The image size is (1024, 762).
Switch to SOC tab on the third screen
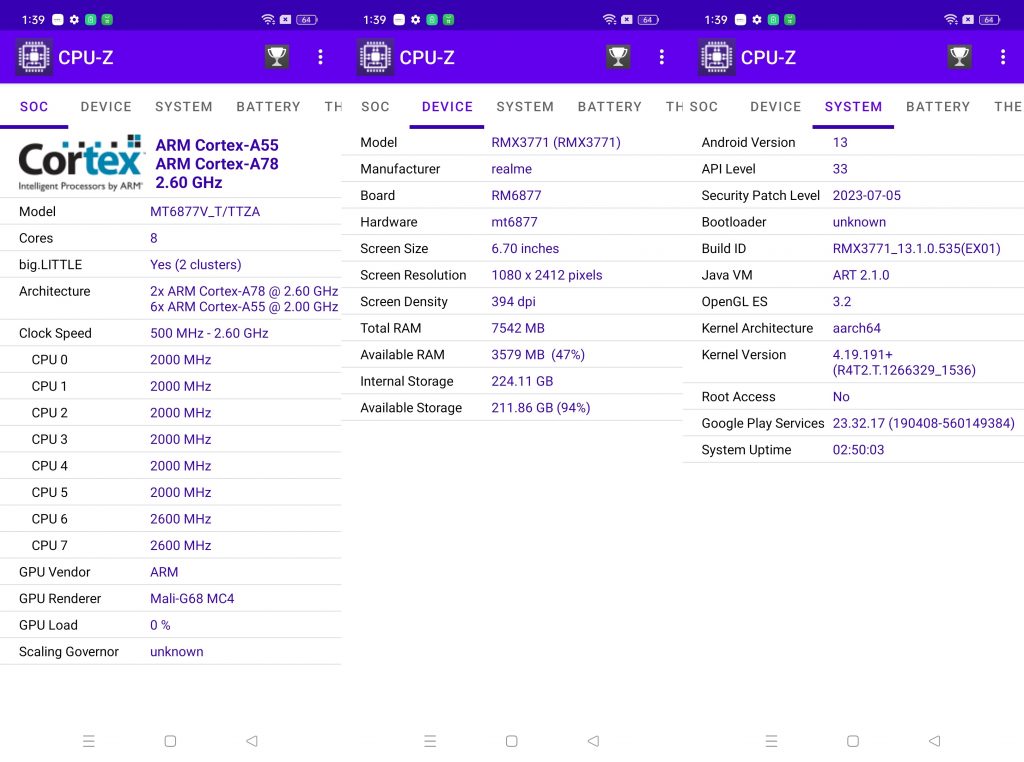tap(703, 106)
